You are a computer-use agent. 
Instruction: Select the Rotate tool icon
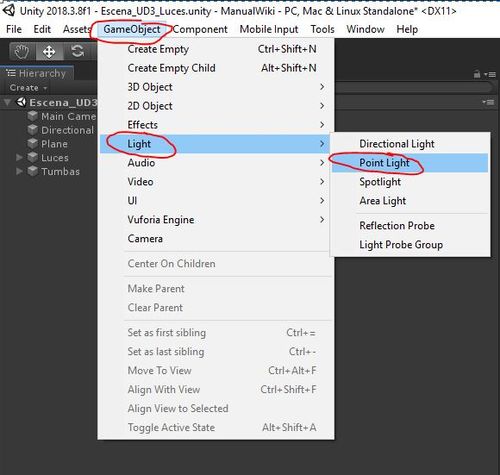(77, 52)
